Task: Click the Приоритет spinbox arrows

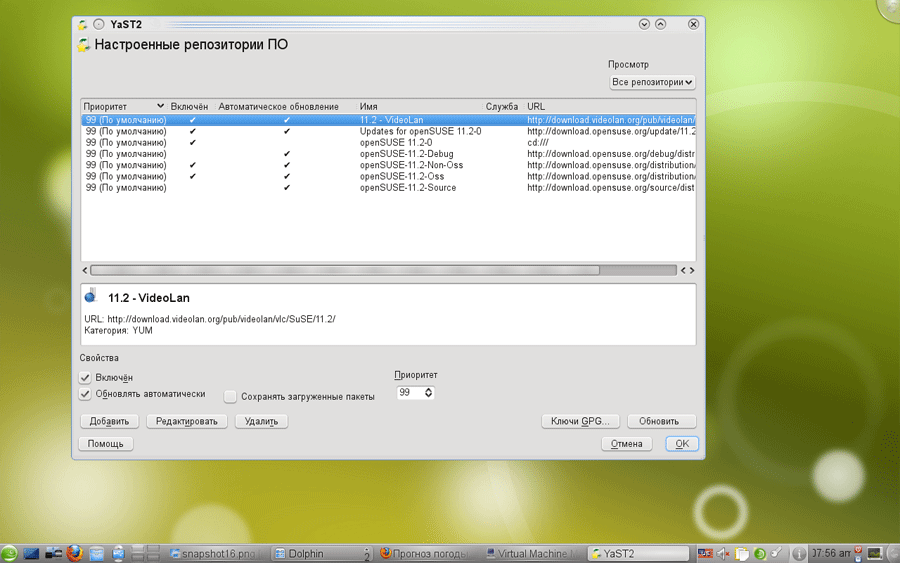Action: (x=428, y=393)
